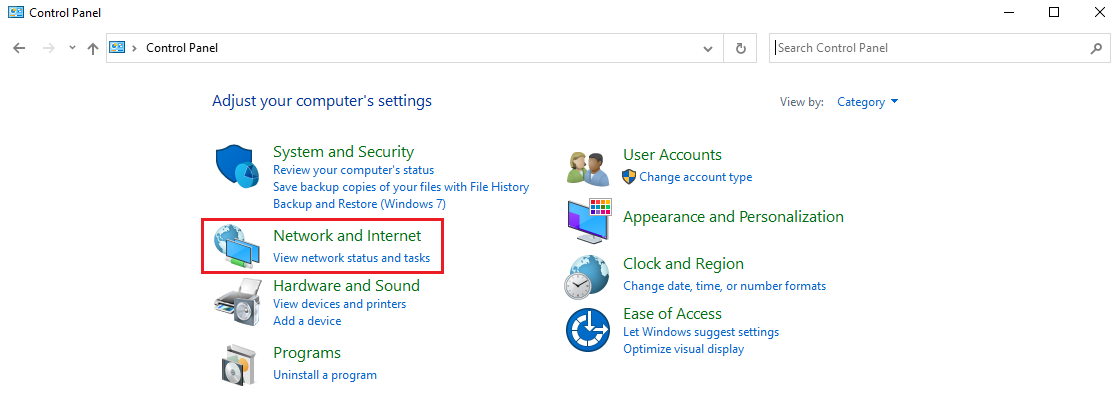Click the Hardware and Sound printer icon
This screenshot has height=419, width=1119.
pos(237,299)
